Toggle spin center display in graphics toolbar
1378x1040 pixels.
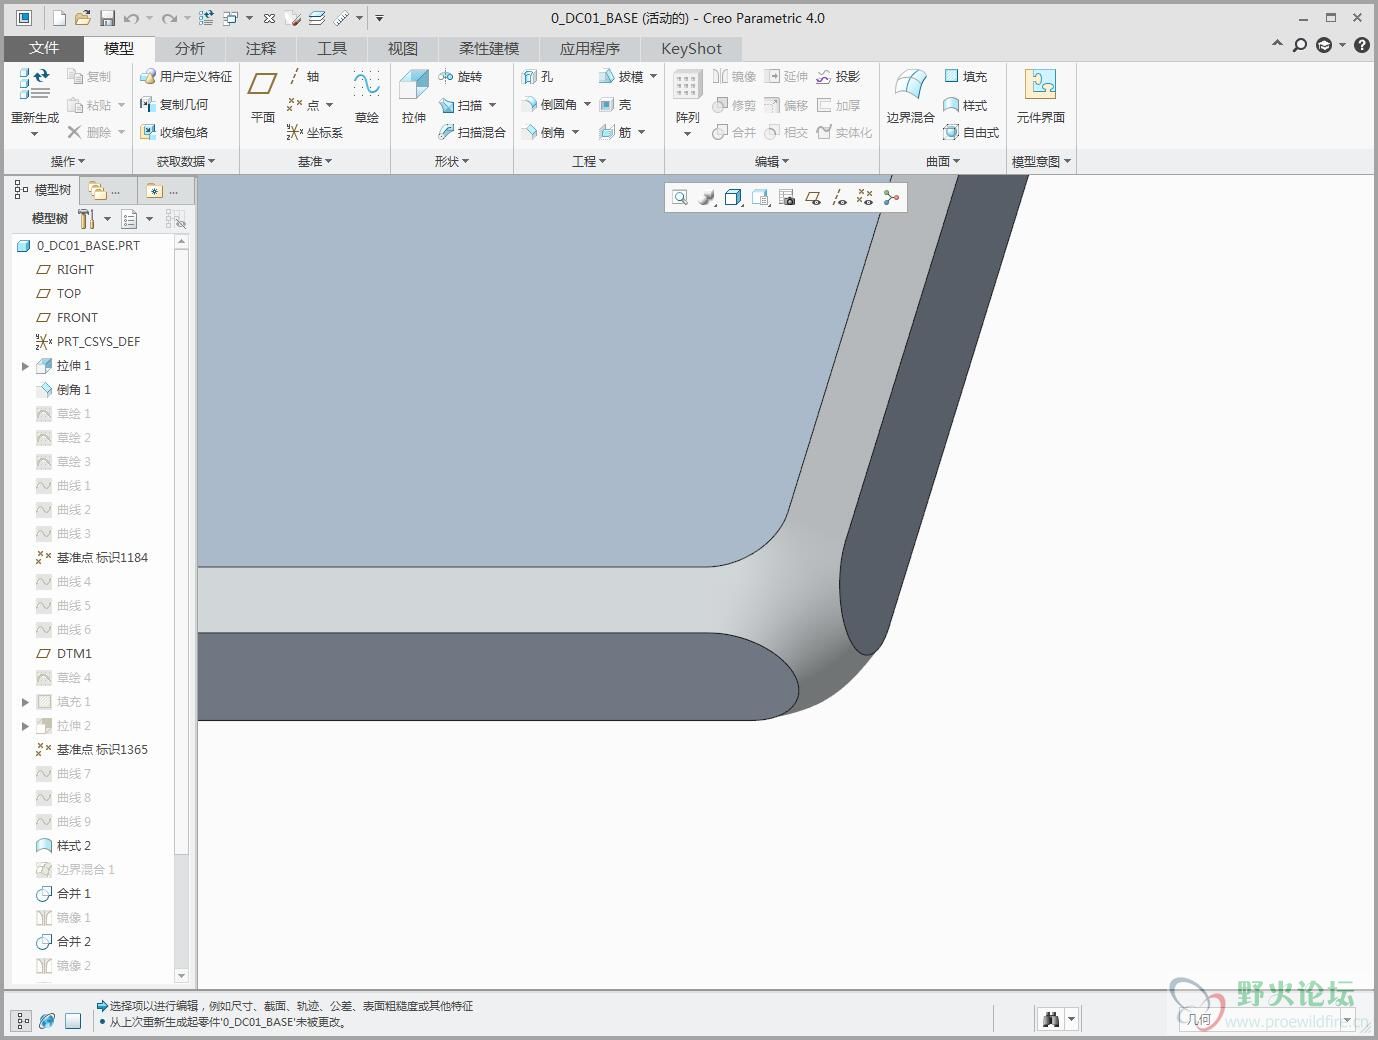pyautogui.click(x=891, y=198)
